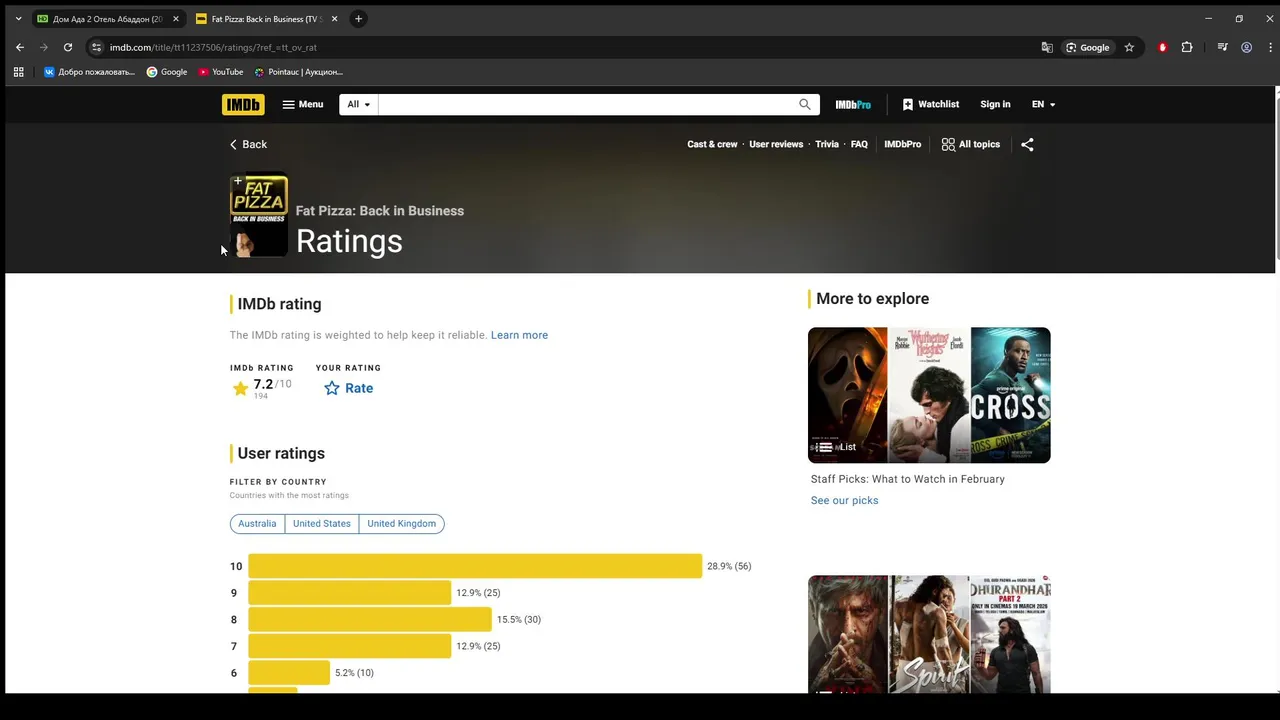Click the address bar URL

213,47
